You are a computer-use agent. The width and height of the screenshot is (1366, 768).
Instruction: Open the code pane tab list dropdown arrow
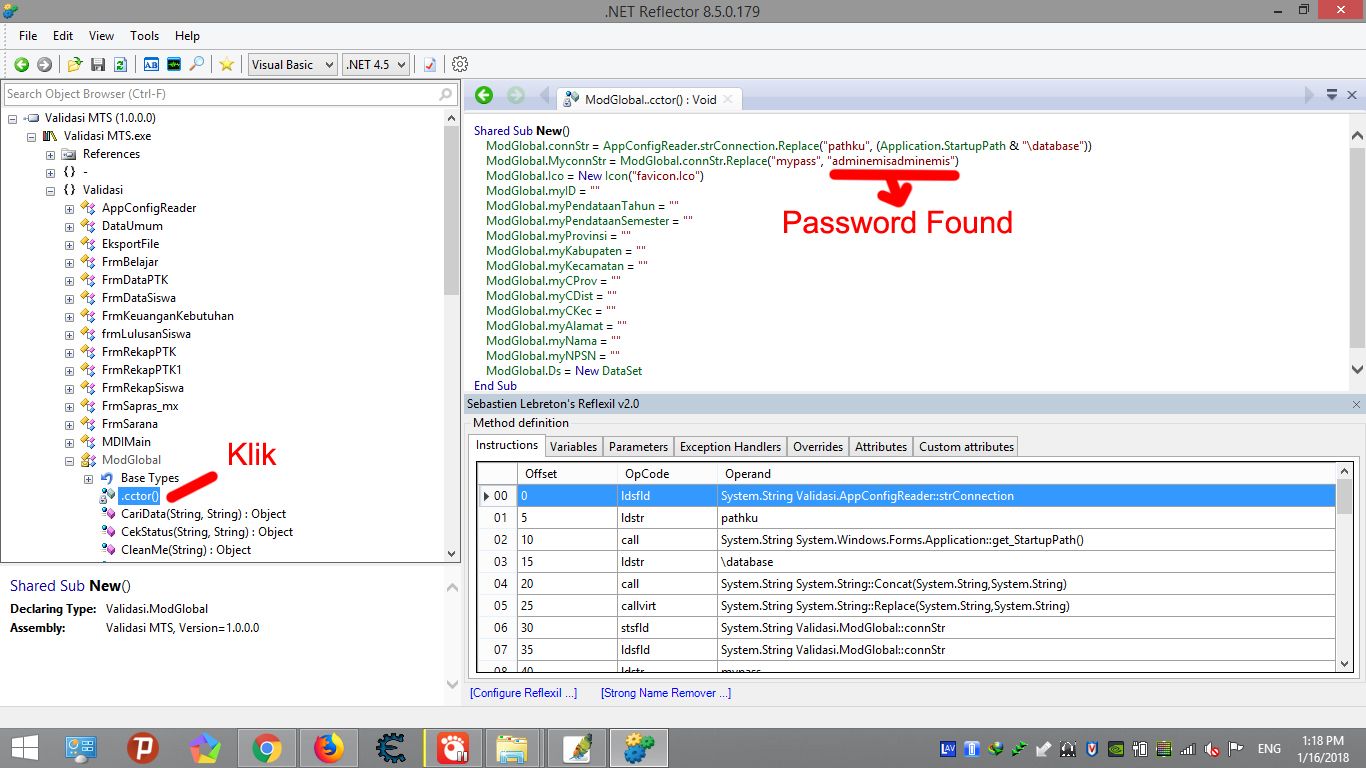click(x=1332, y=95)
